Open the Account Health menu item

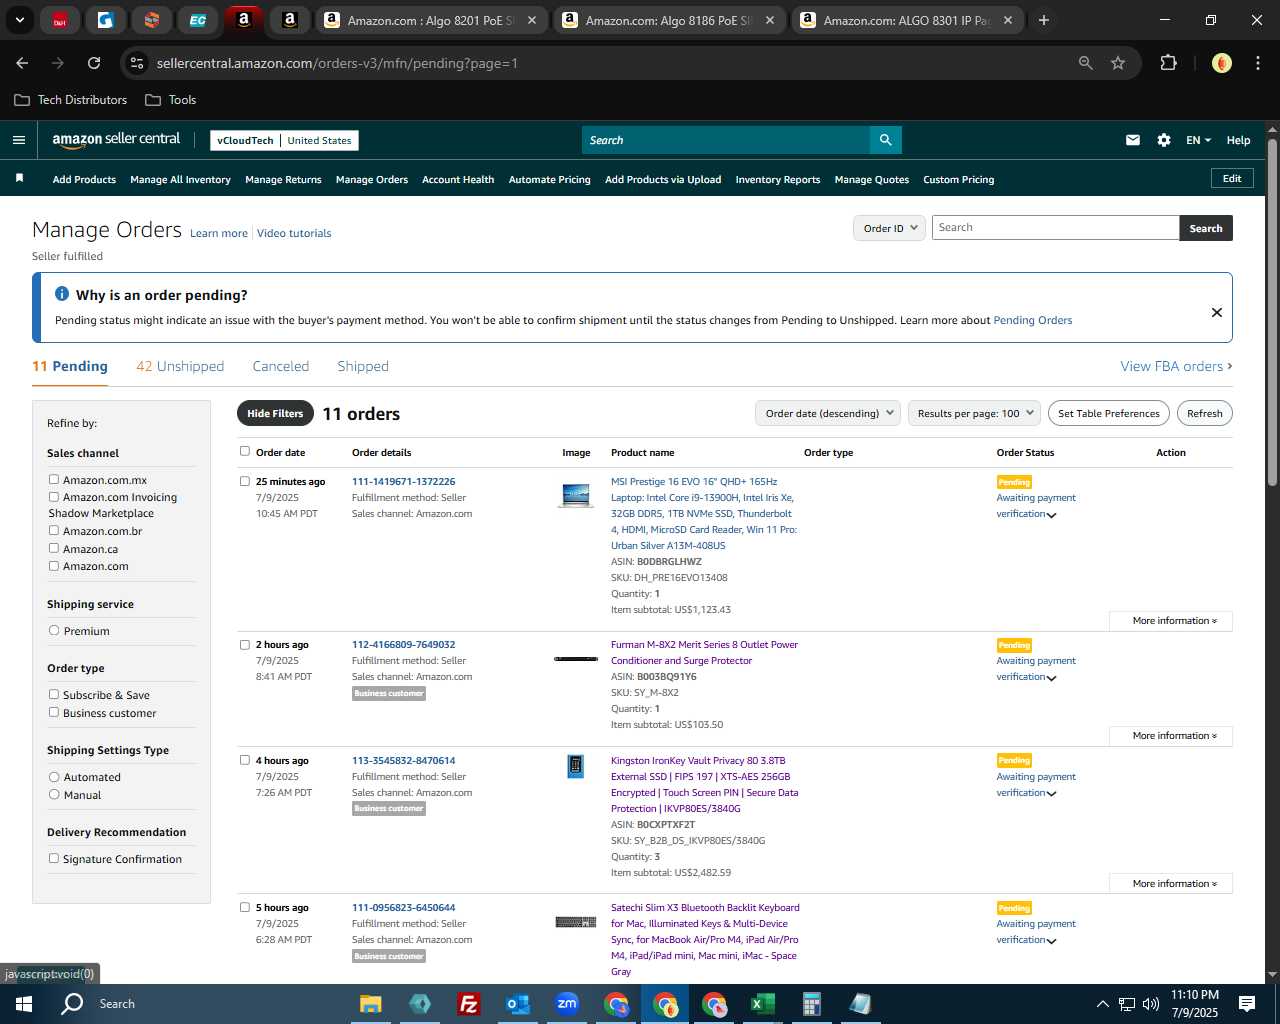[458, 180]
